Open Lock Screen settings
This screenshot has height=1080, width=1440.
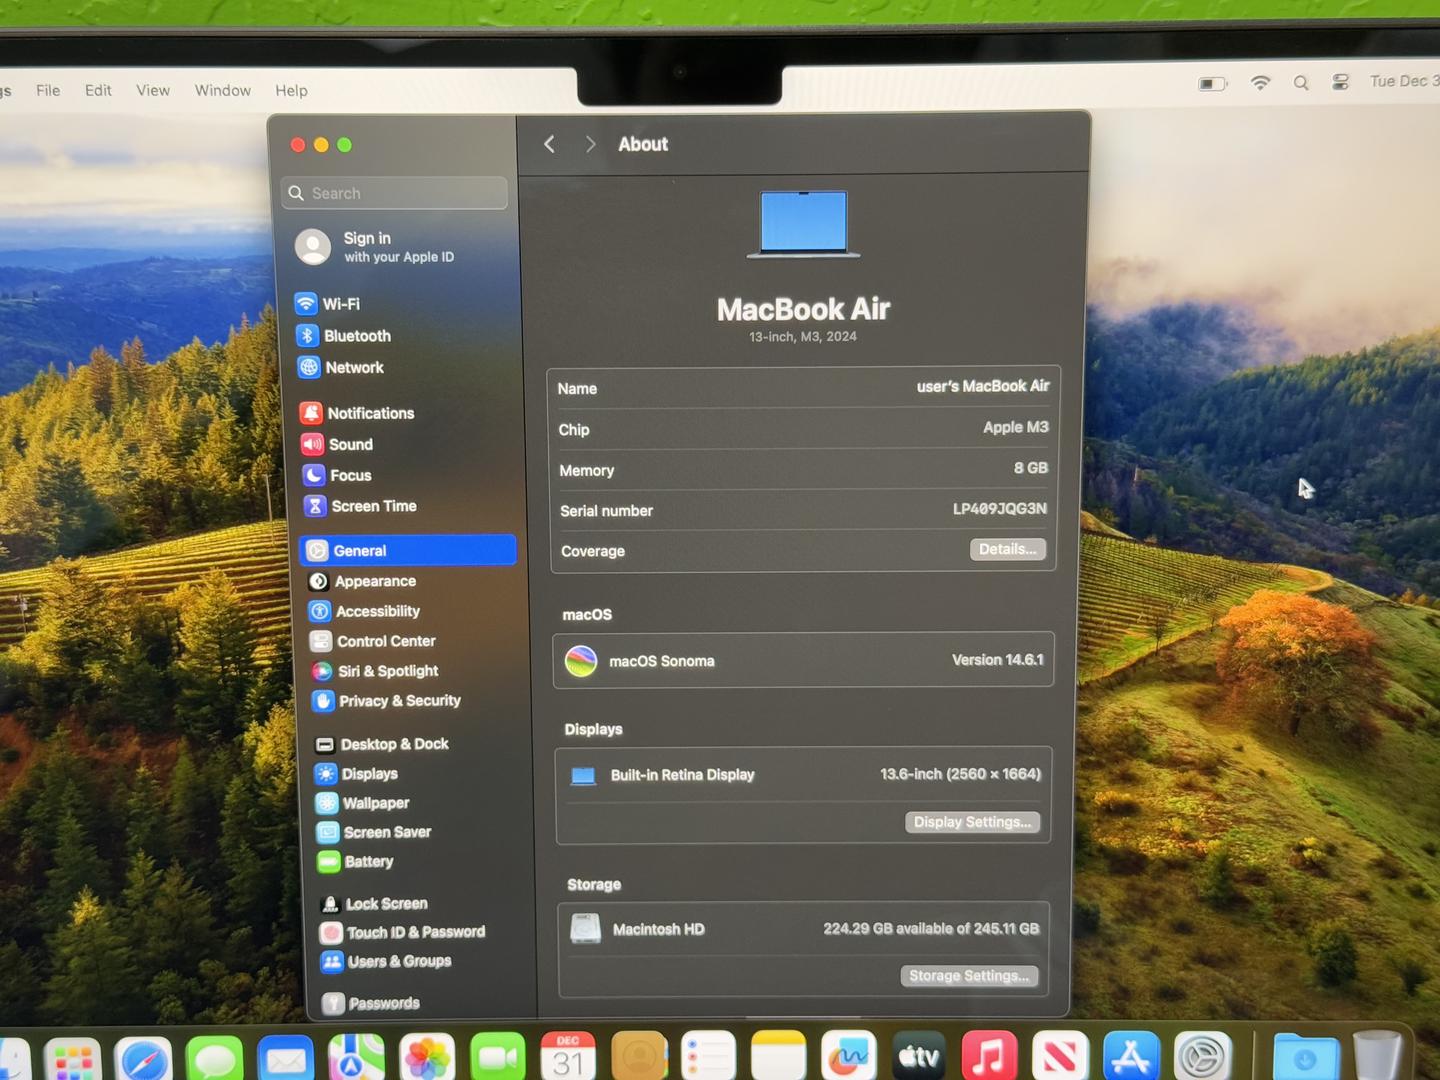(x=373, y=904)
